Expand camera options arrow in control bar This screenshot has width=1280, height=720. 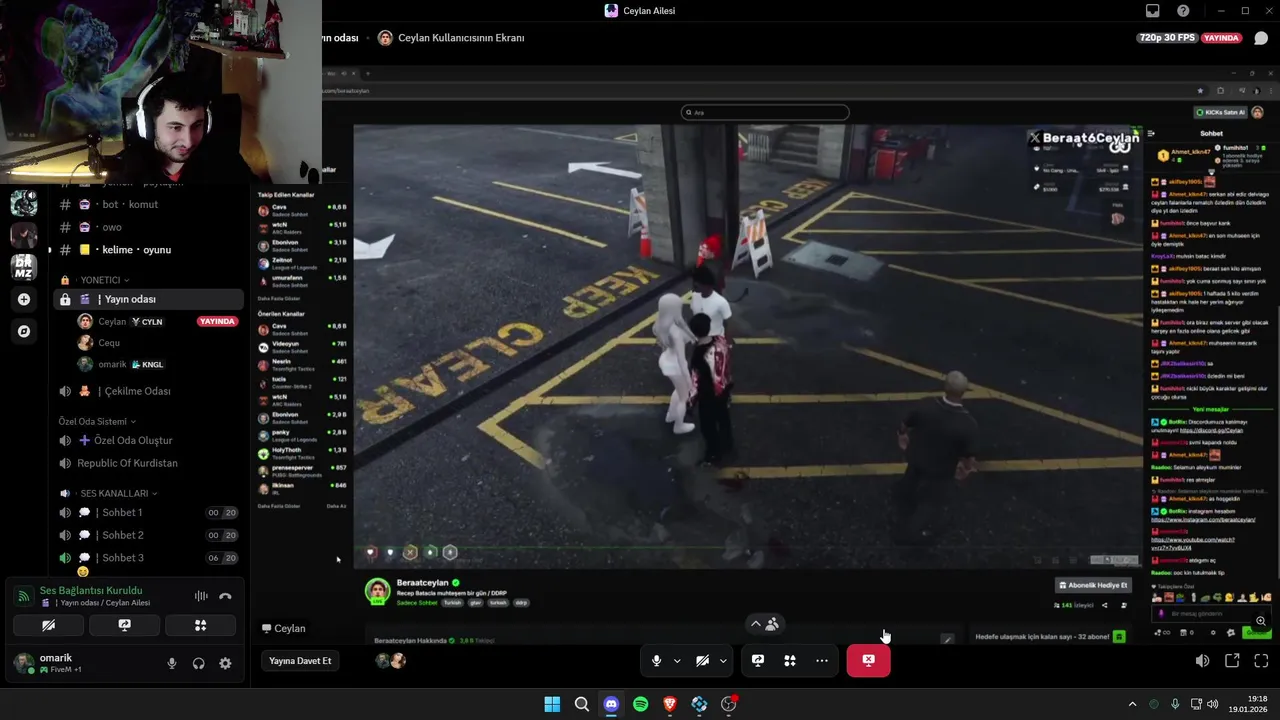point(723,660)
